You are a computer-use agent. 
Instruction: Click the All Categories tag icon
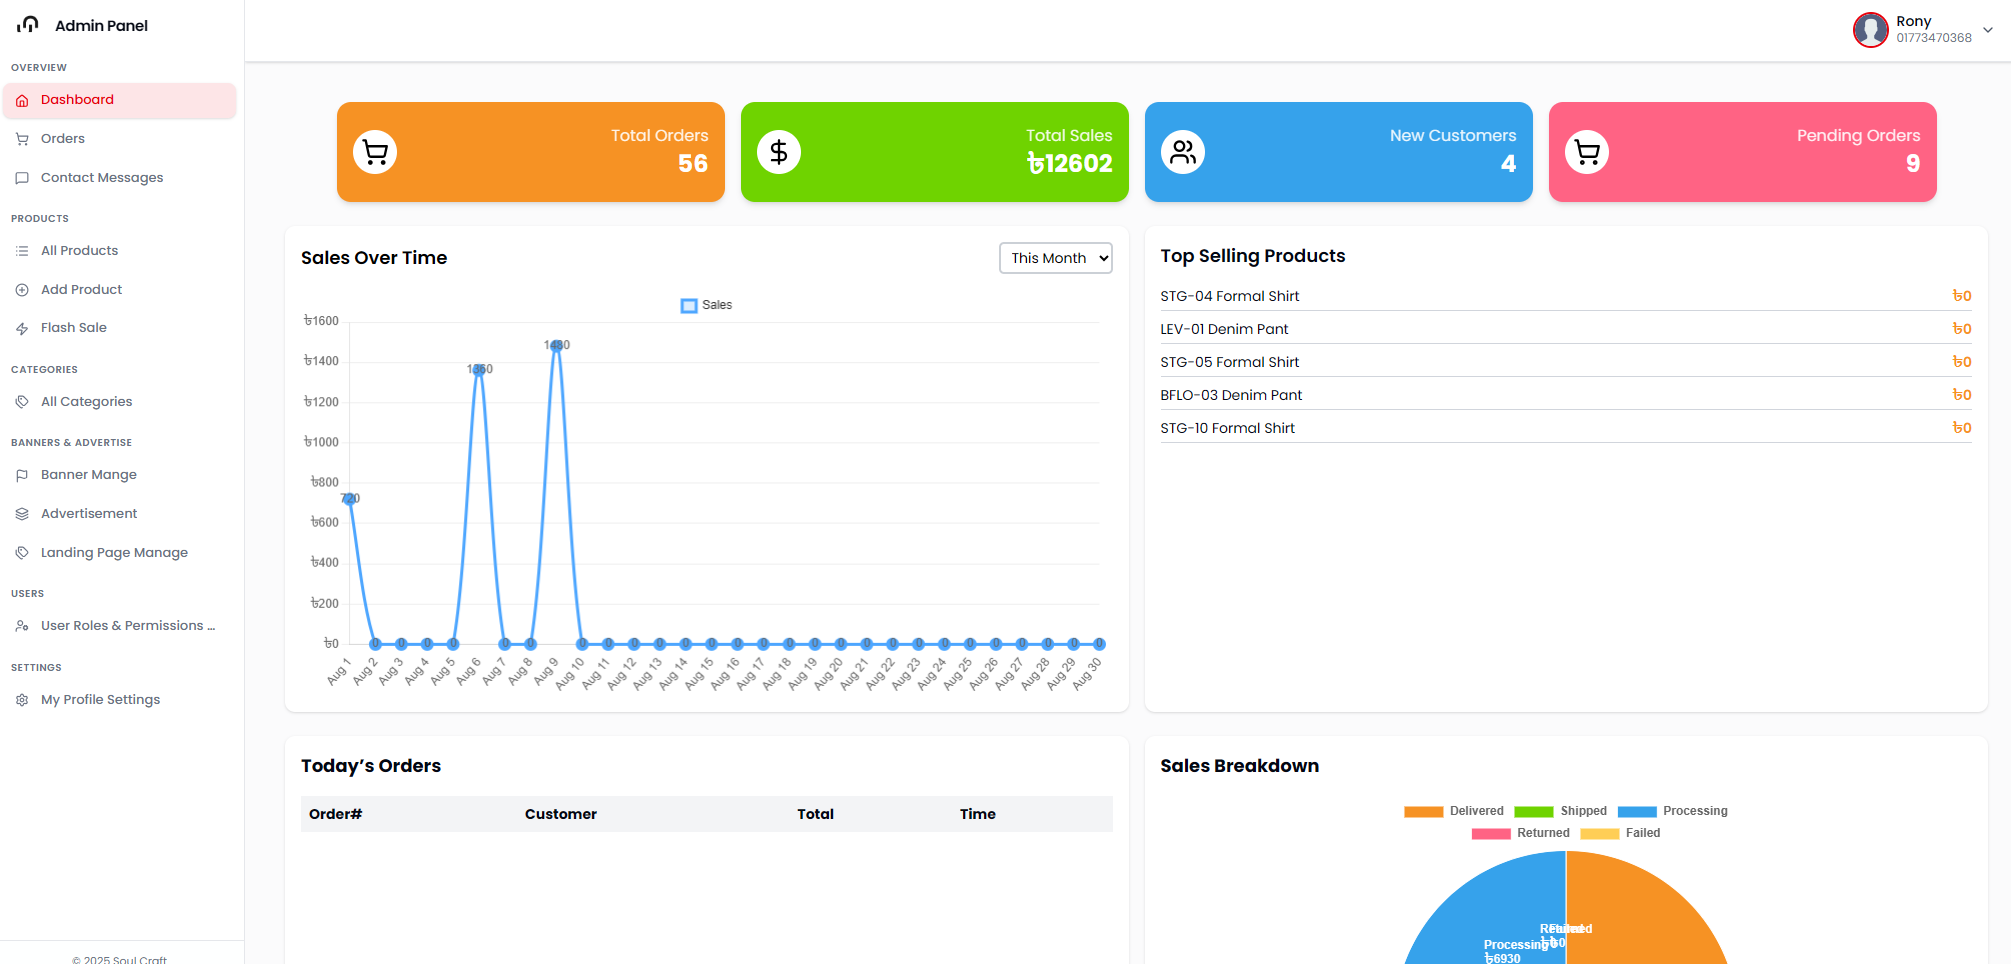point(22,402)
